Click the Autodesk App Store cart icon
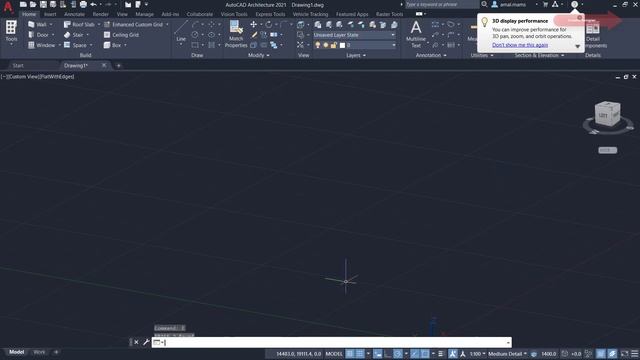The height and width of the screenshot is (360, 640). (x=545, y=4)
